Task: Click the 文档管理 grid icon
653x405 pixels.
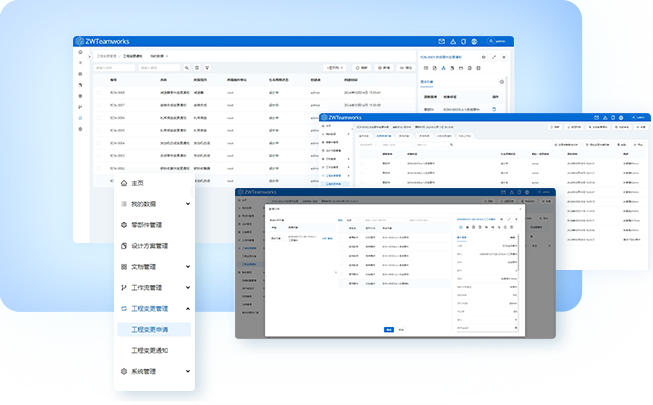Action: tap(122, 267)
